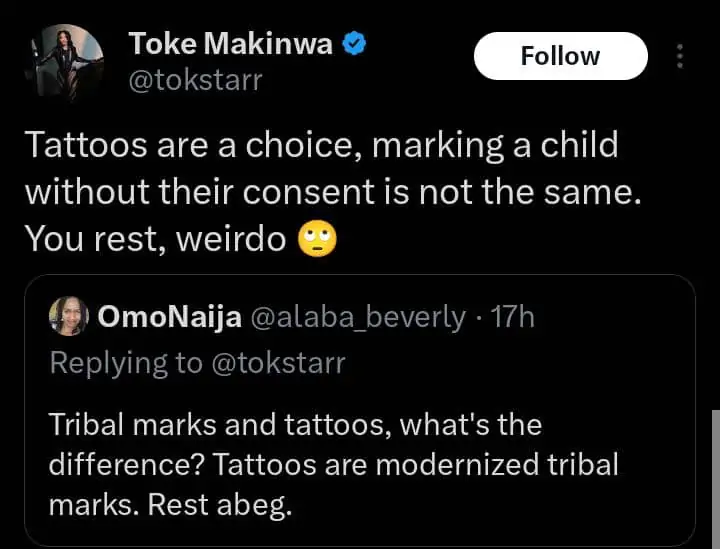Open Toke Makinwa's profile picture
720x549 pixels.
[x=66, y=61]
